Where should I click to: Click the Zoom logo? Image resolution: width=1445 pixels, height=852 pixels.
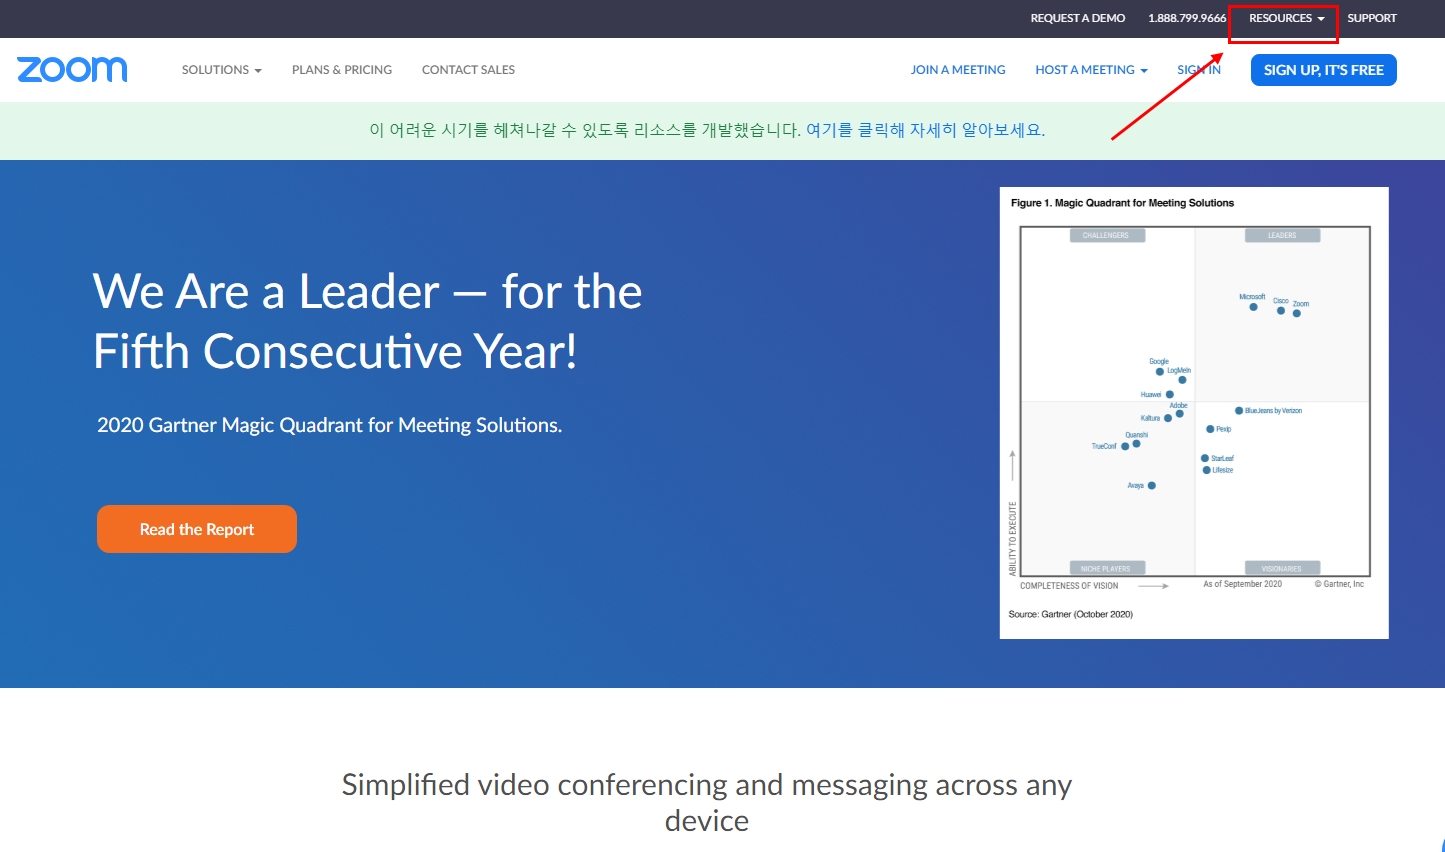click(x=72, y=69)
